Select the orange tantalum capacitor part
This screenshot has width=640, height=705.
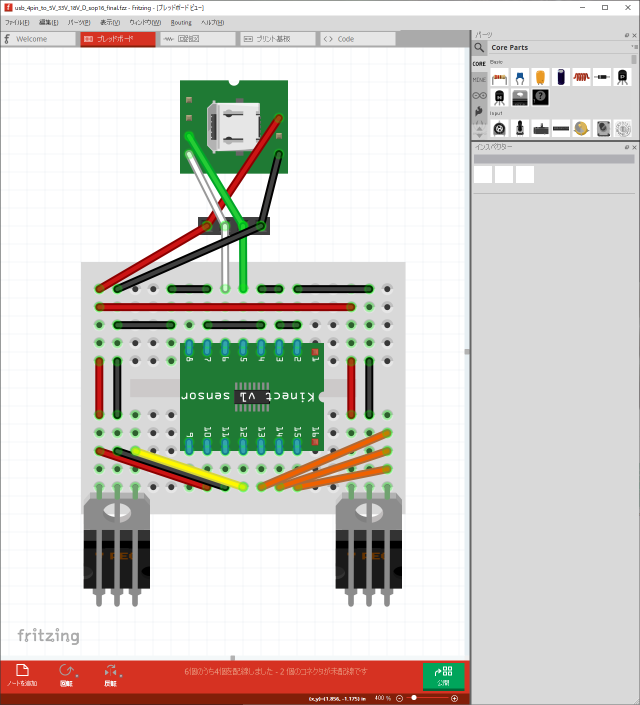click(x=540, y=78)
